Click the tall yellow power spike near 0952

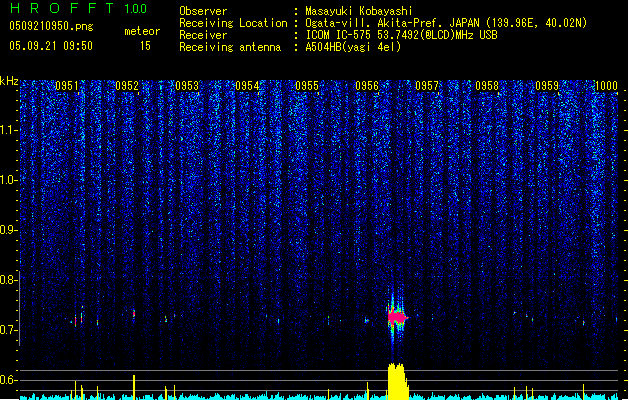(x=134, y=387)
